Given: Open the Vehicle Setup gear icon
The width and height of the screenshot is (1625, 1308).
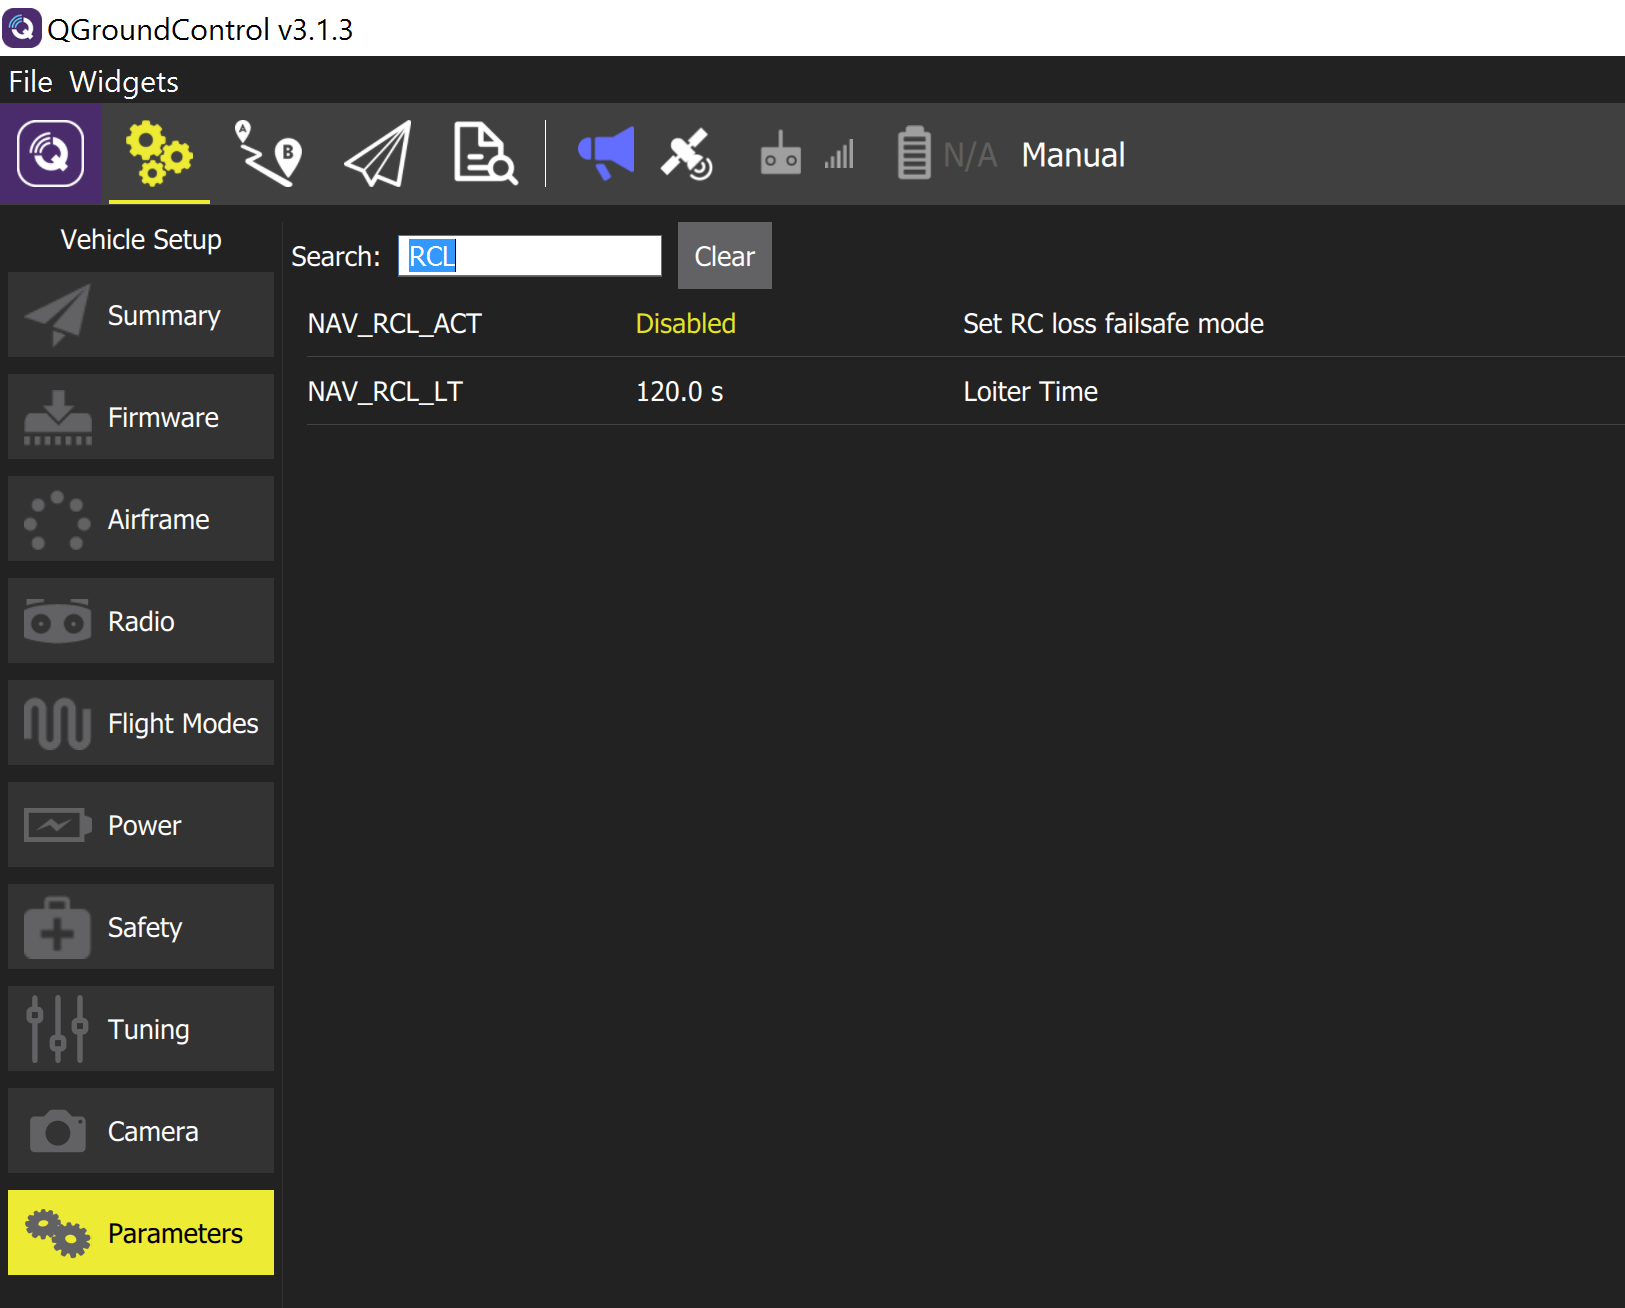Looking at the screenshot, I should click(x=158, y=154).
